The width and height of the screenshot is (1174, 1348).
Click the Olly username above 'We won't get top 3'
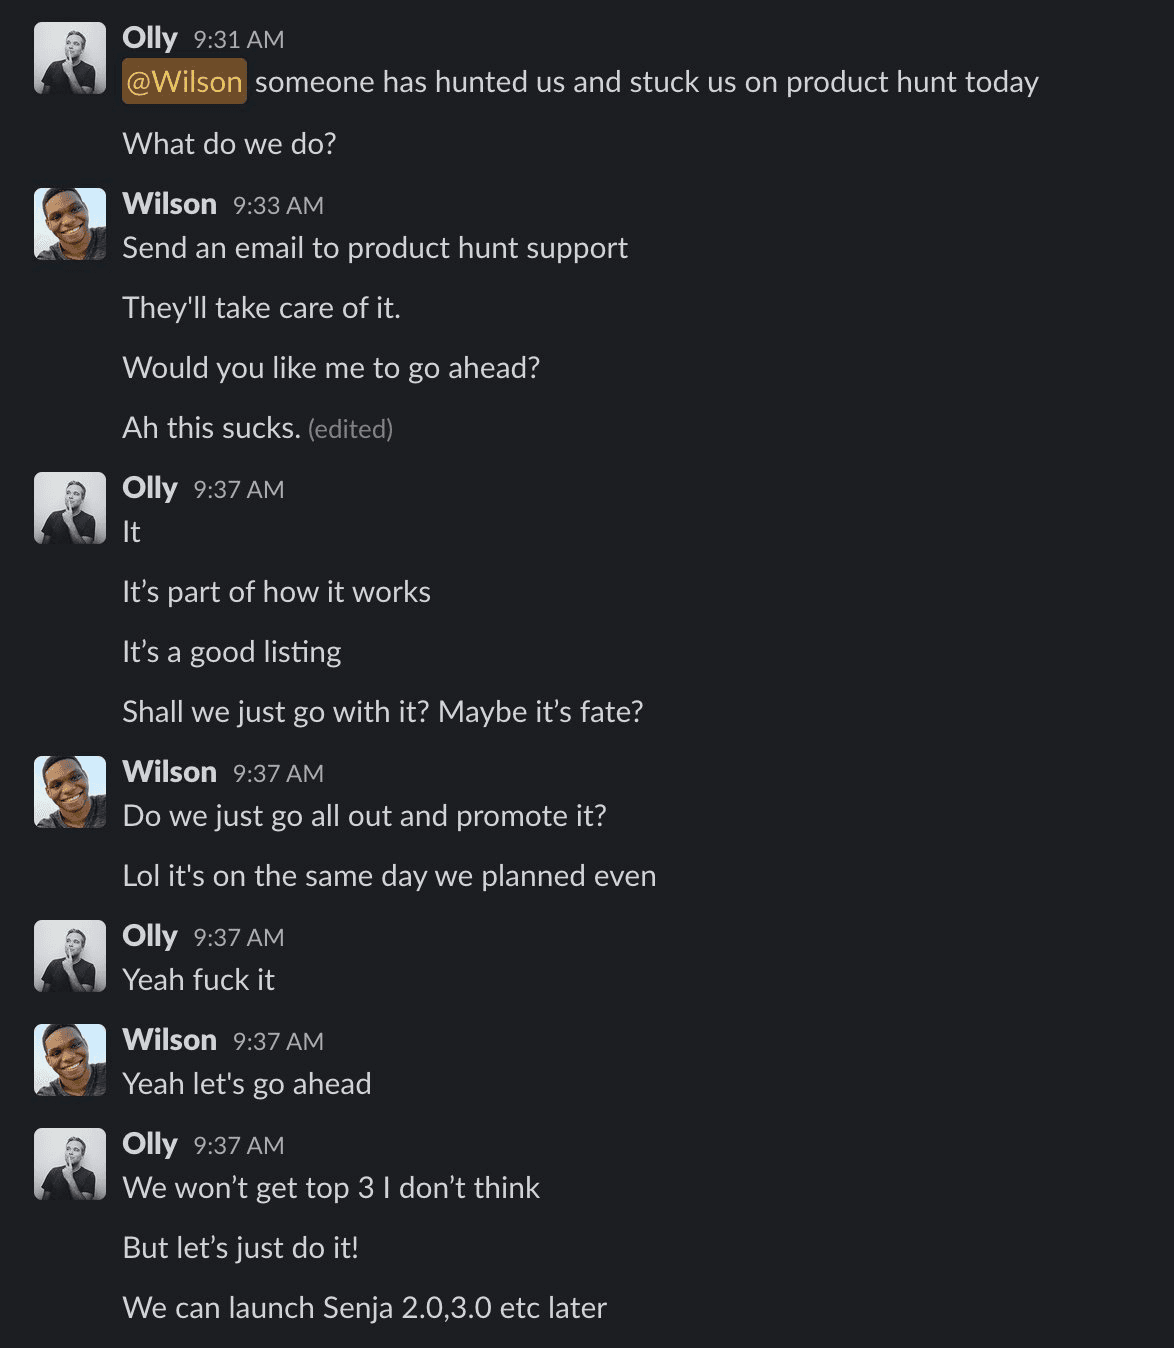pyautogui.click(x=148, y=1144)
